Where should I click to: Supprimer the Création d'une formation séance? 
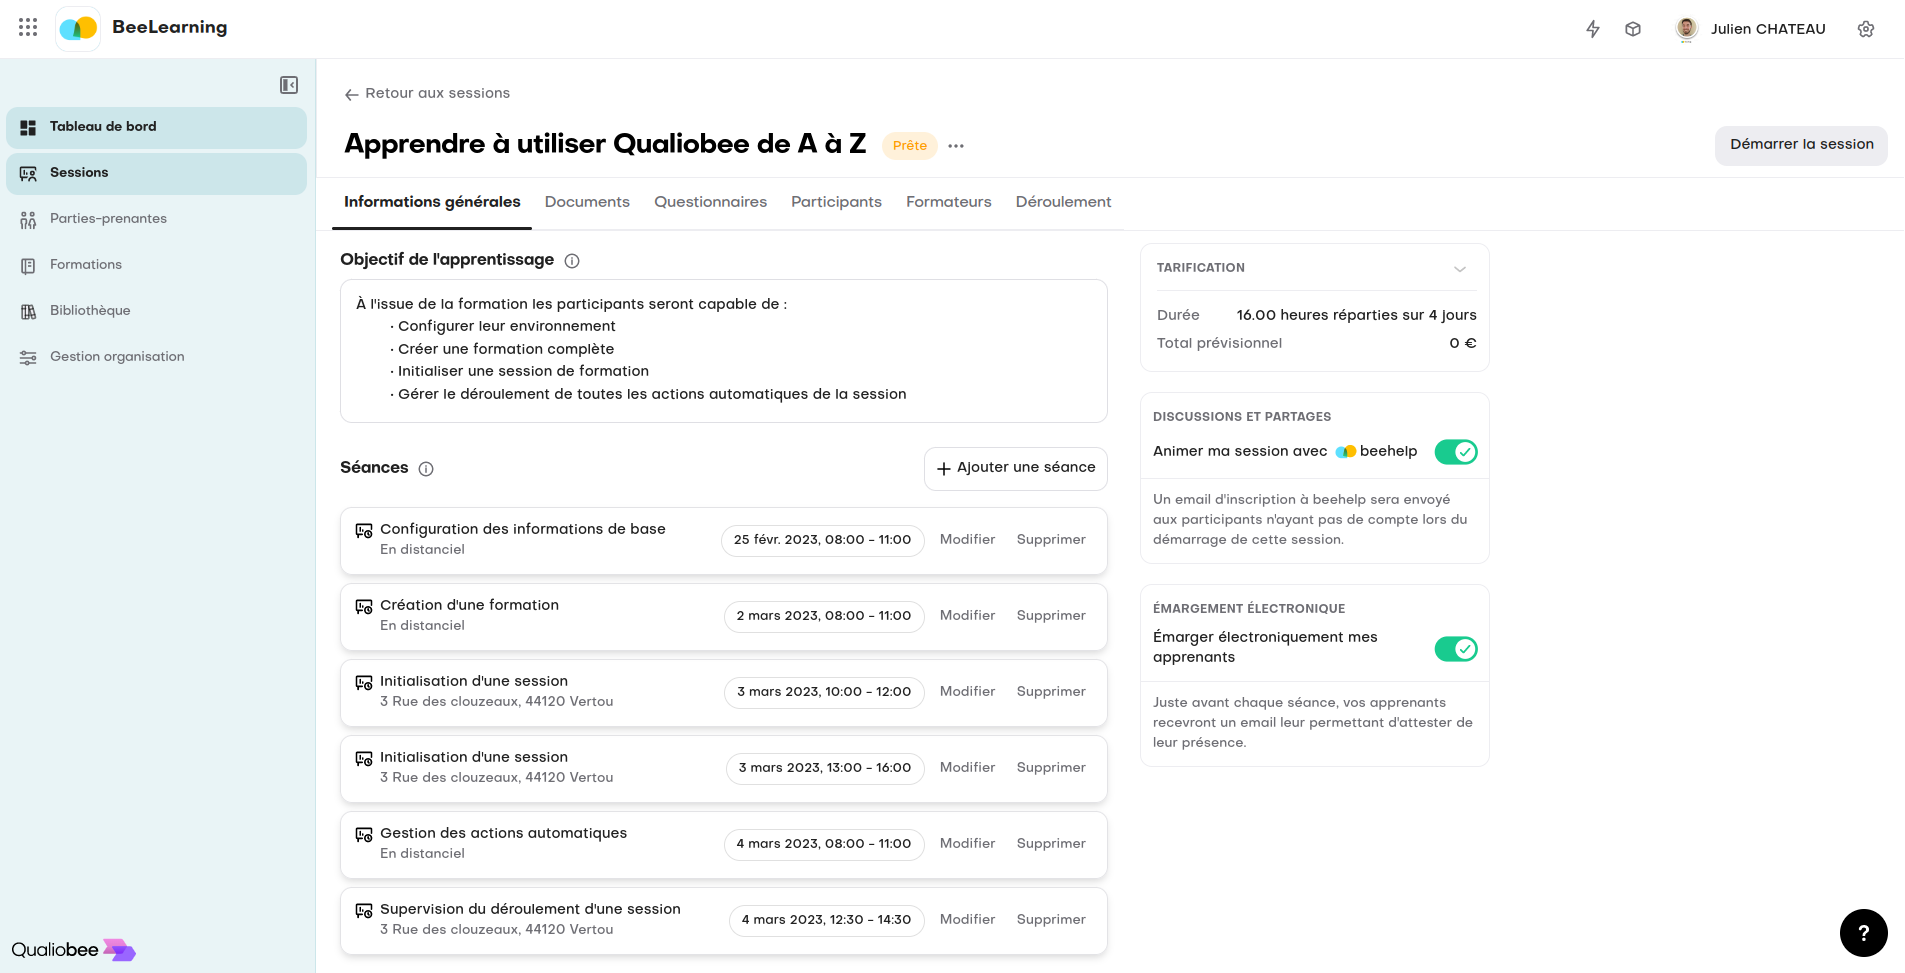pyautogui.click(x=1051, y=616)
